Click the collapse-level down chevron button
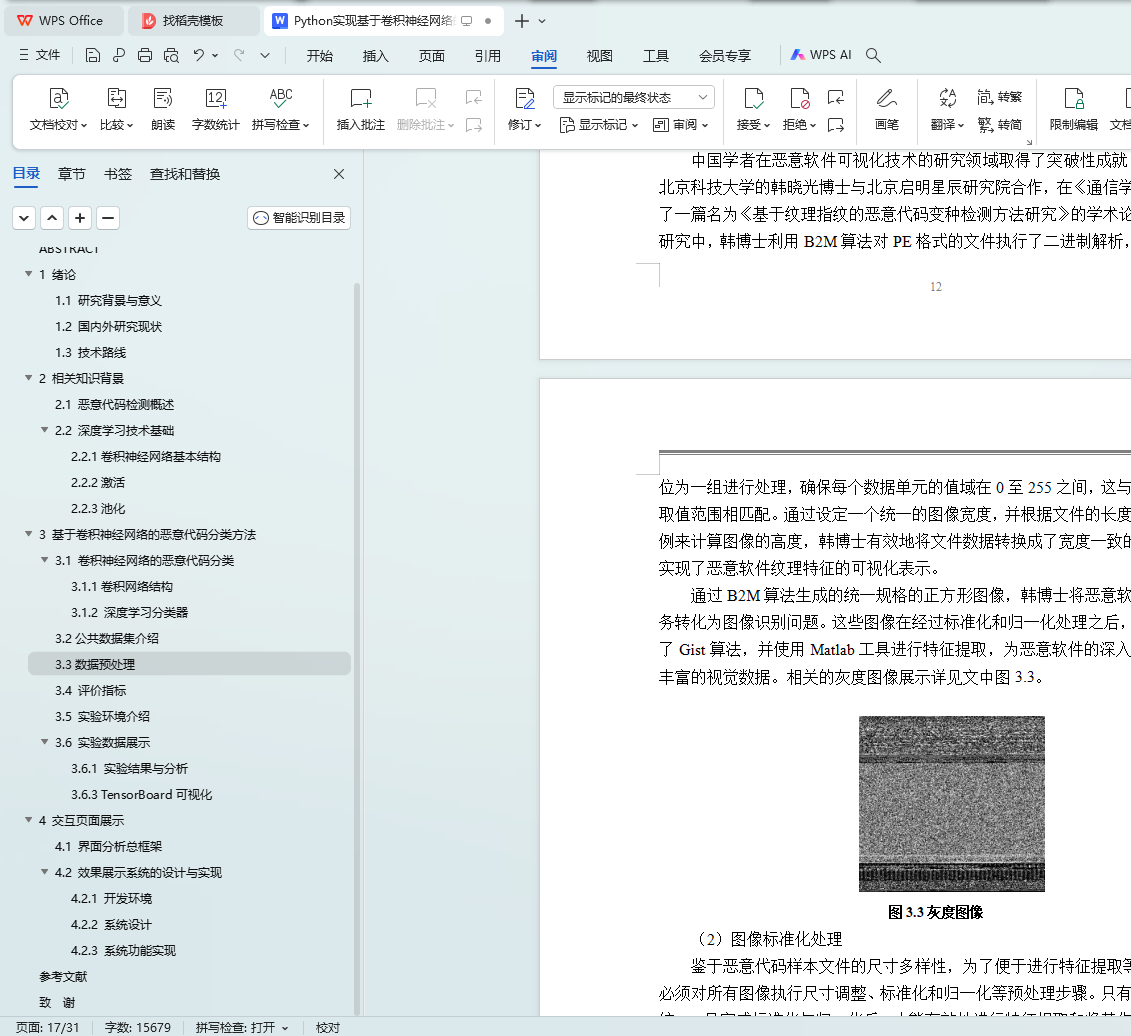 pos(24,218)
